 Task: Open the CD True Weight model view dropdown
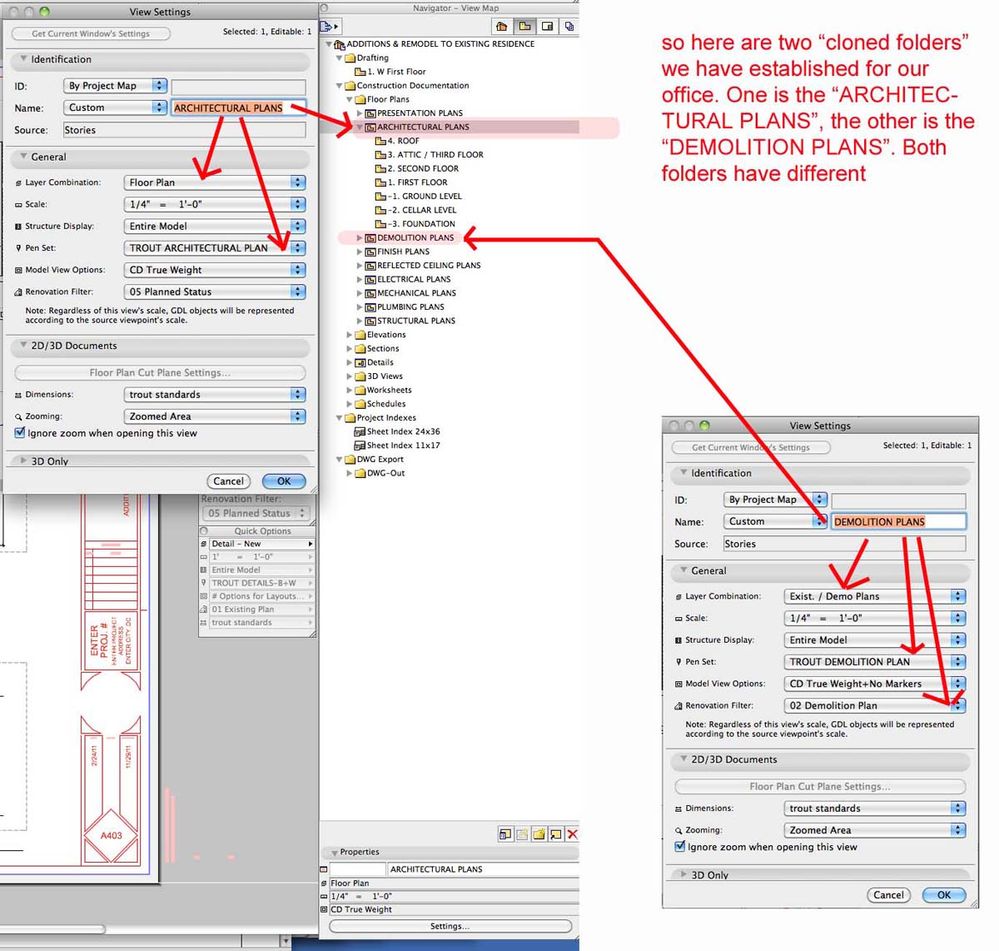(x=215, y=269)
